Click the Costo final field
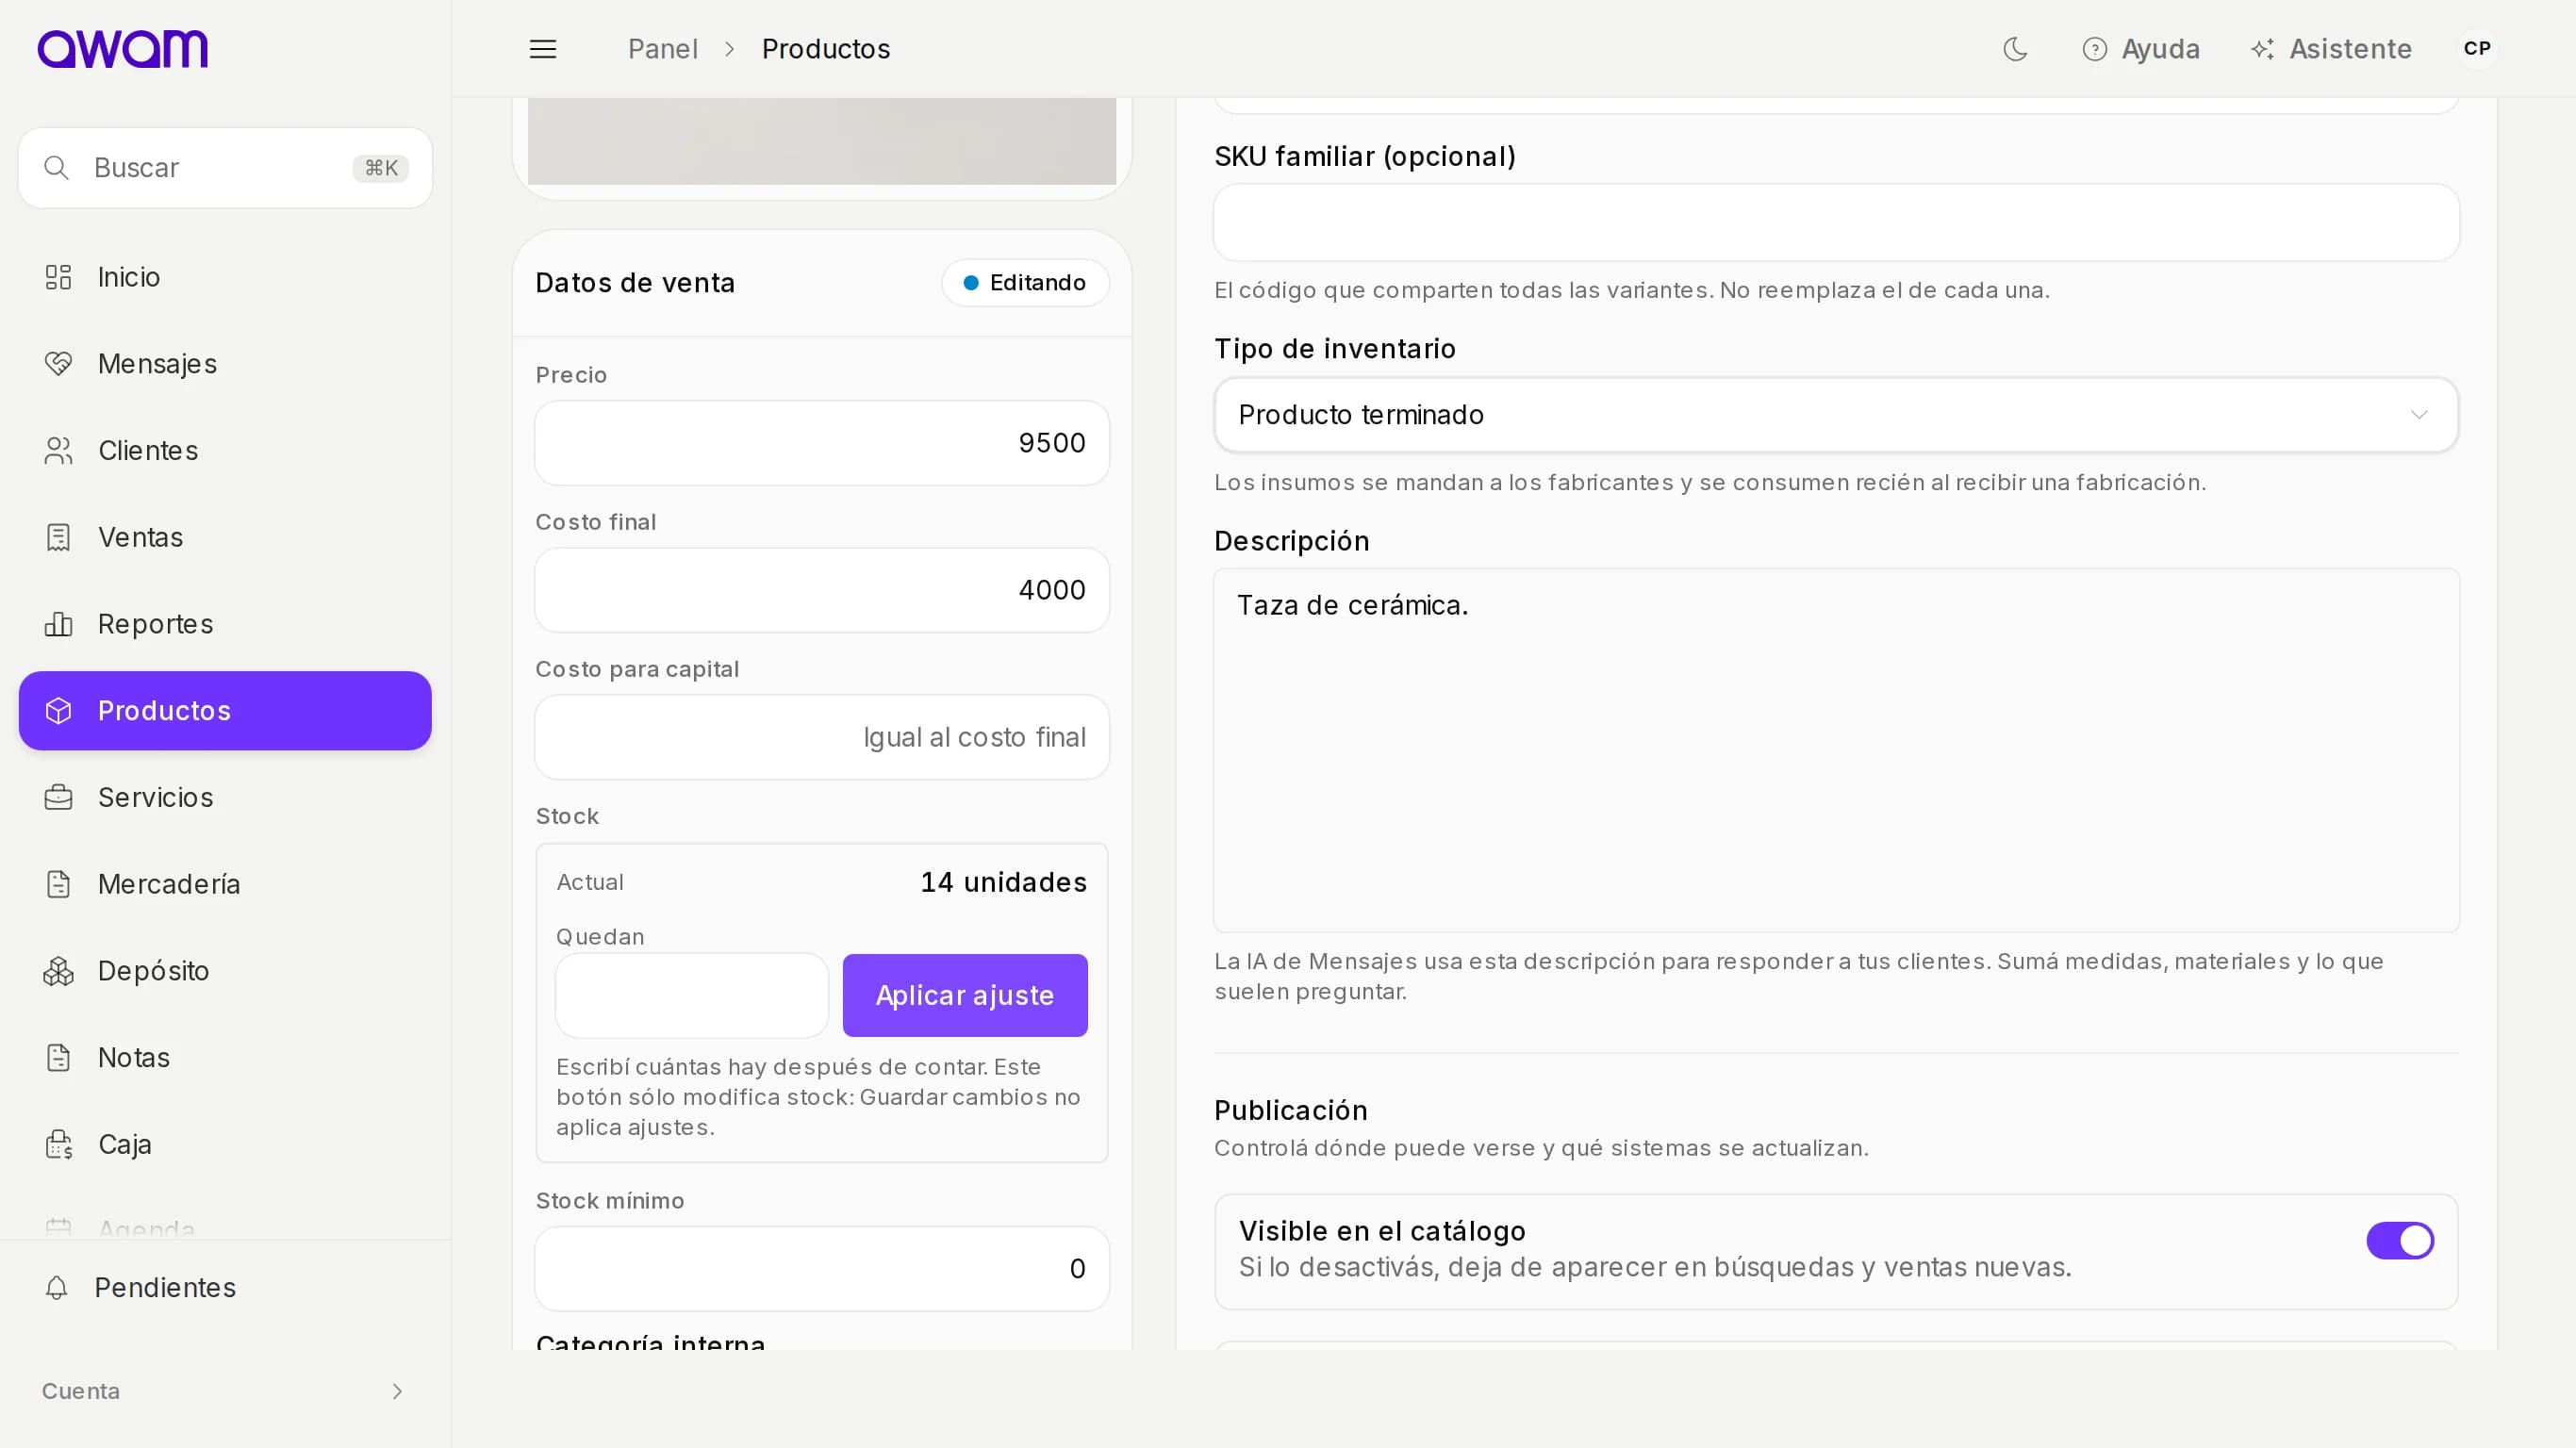 point(822,590)
